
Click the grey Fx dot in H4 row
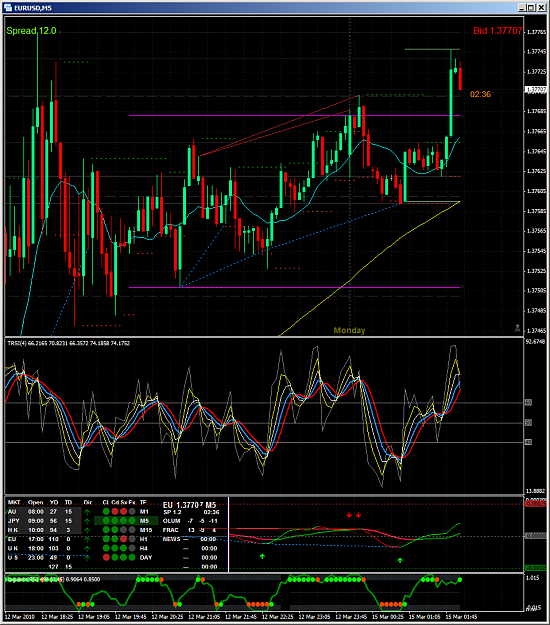click(x=132, y=548)
